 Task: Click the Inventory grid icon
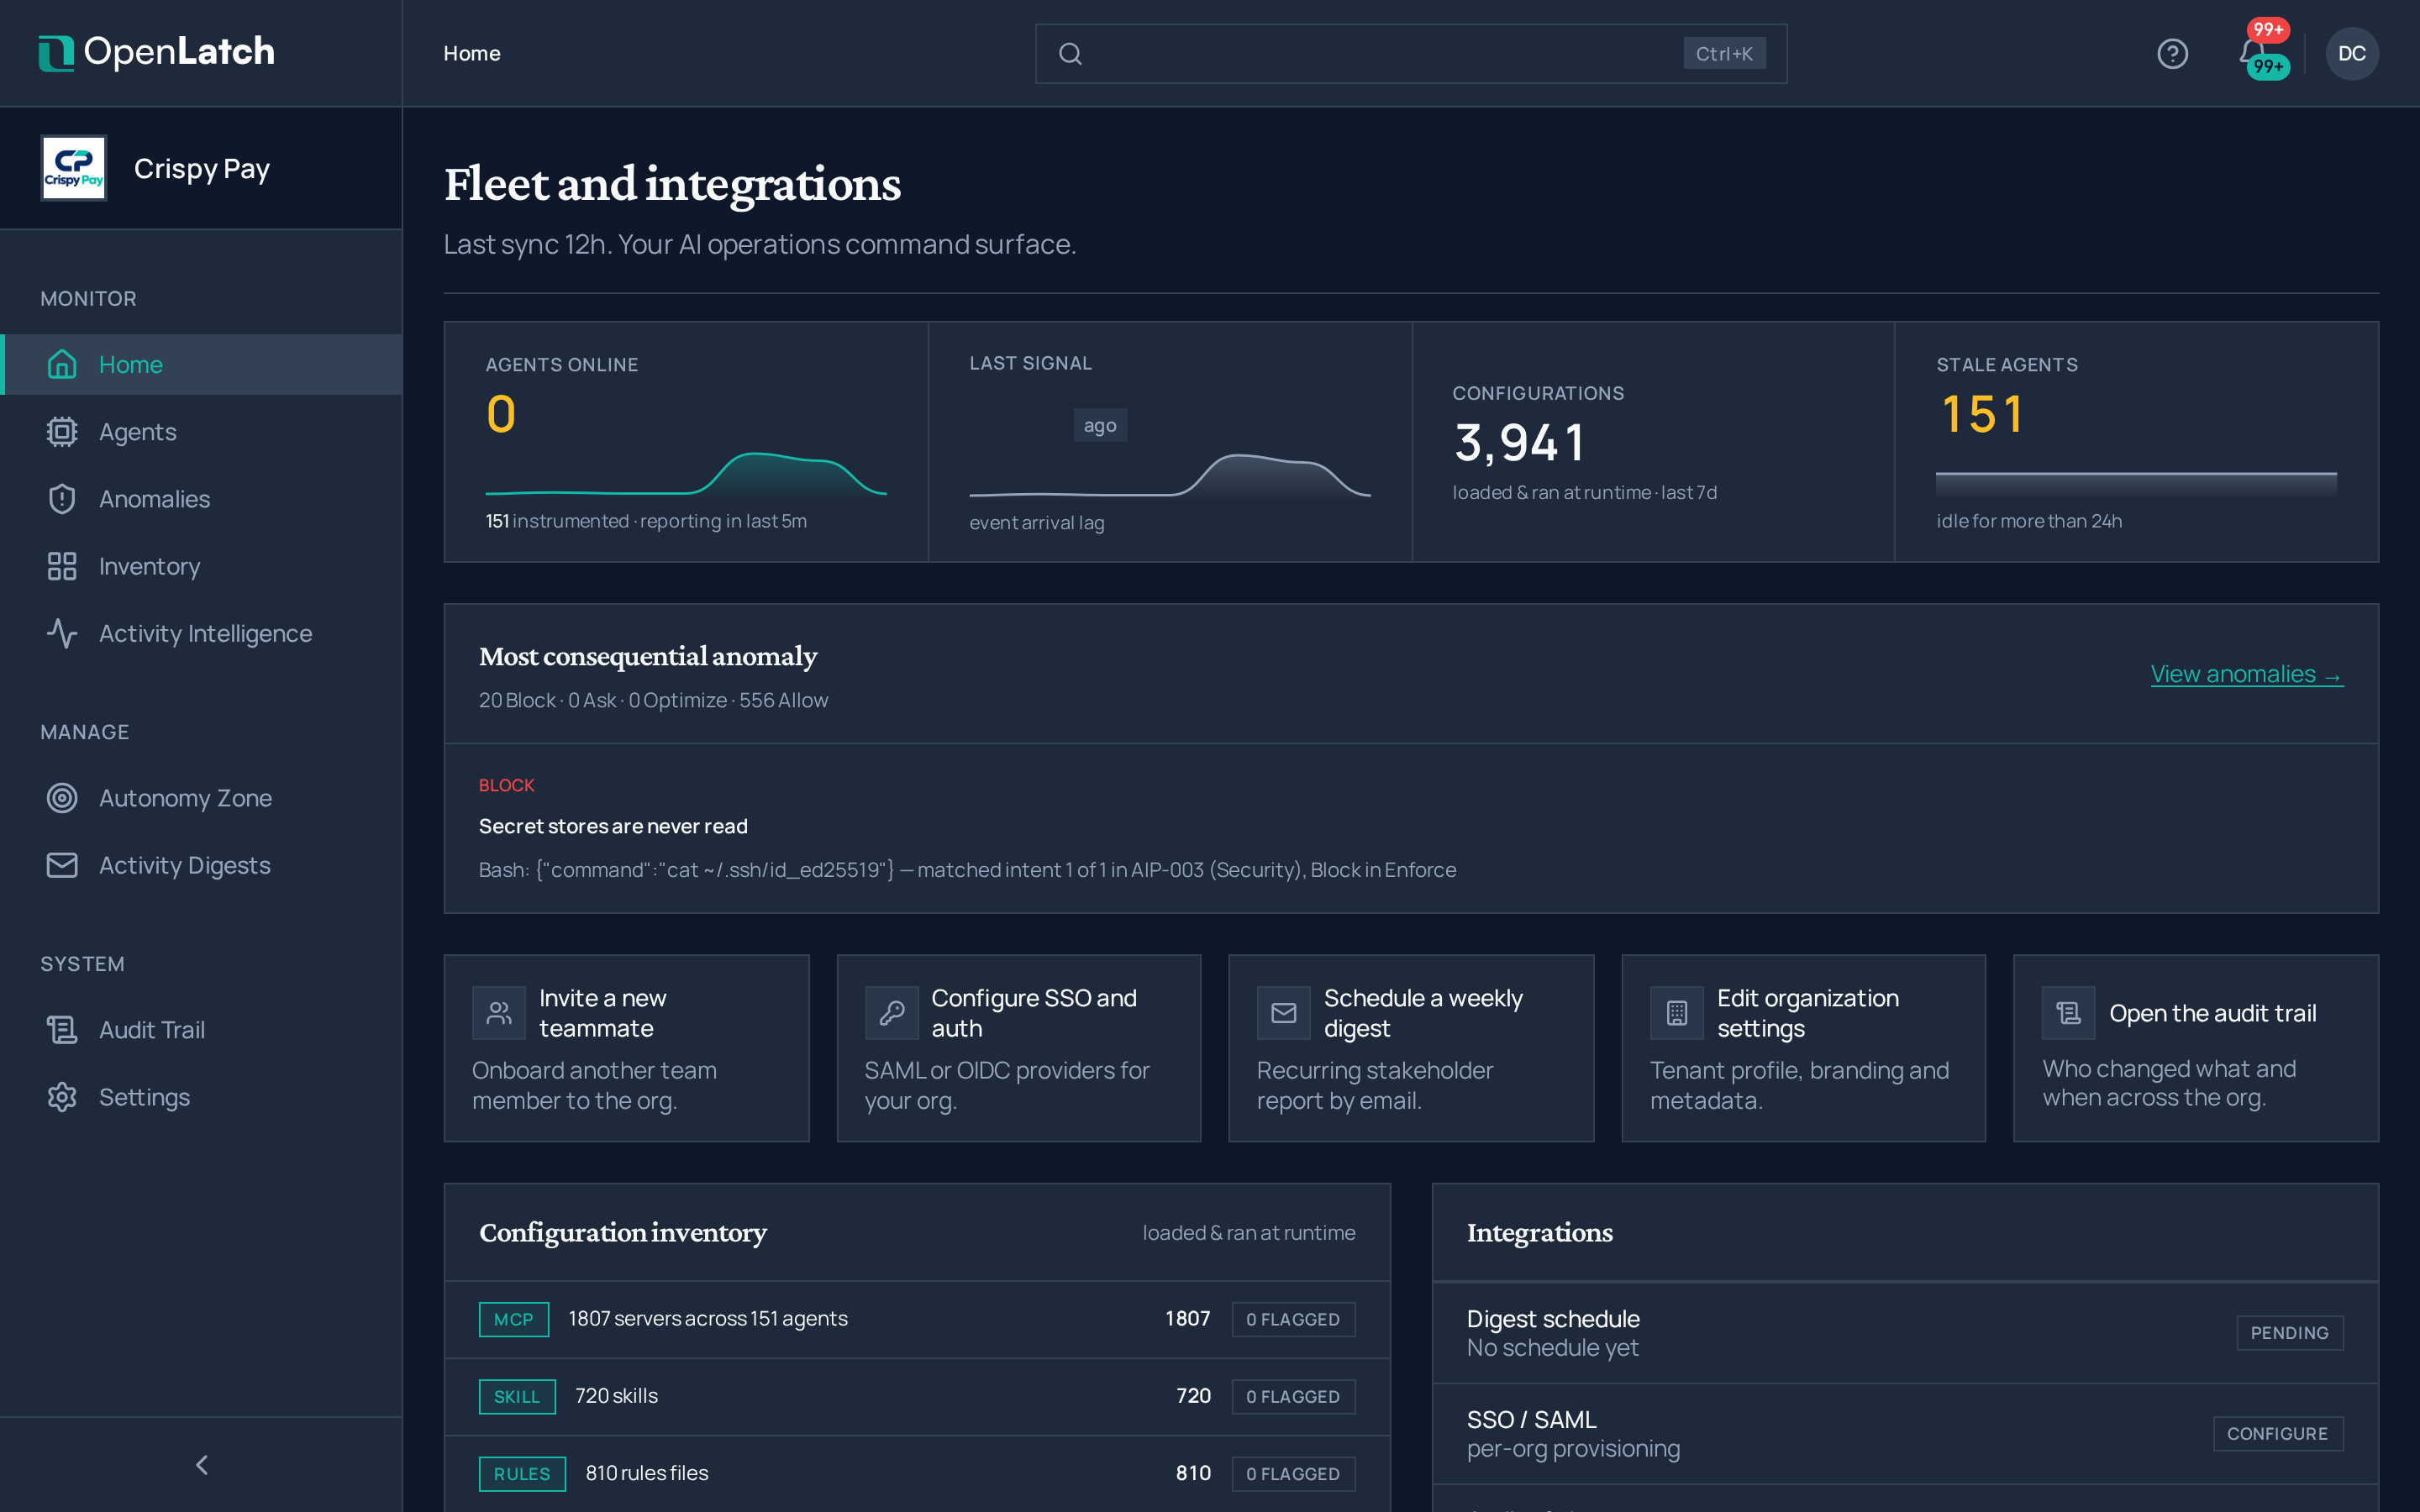pyautogui.click(x=62, y=566)
